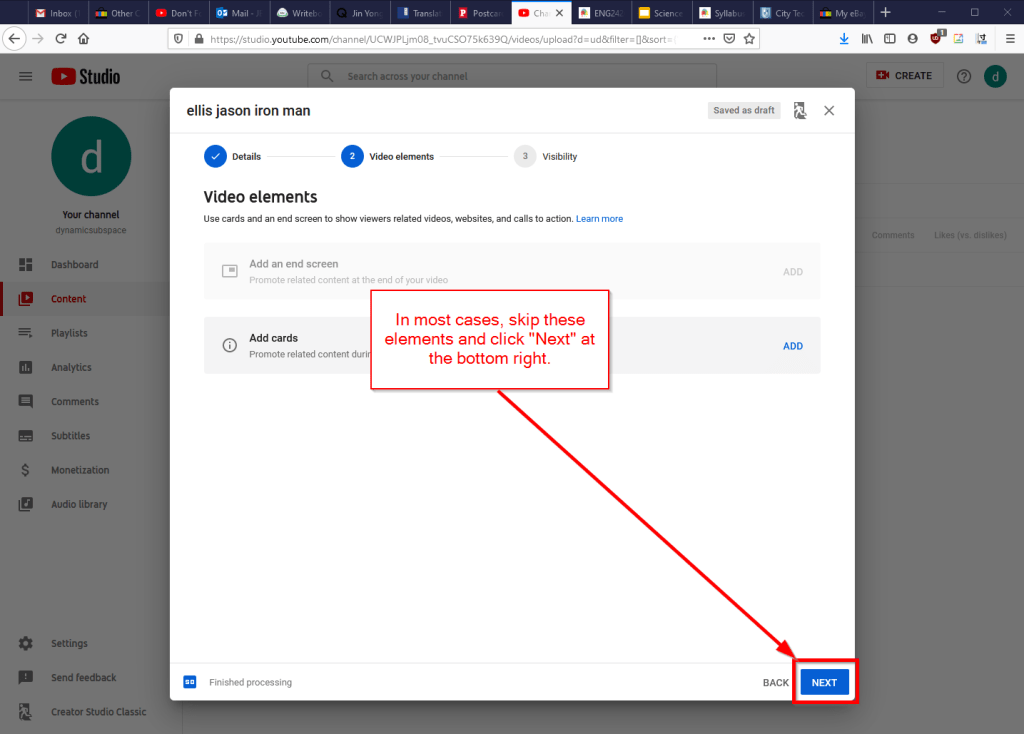Go to Monetization page
1024x734 pixels.
pyautogui.click(x=79, y=470)
